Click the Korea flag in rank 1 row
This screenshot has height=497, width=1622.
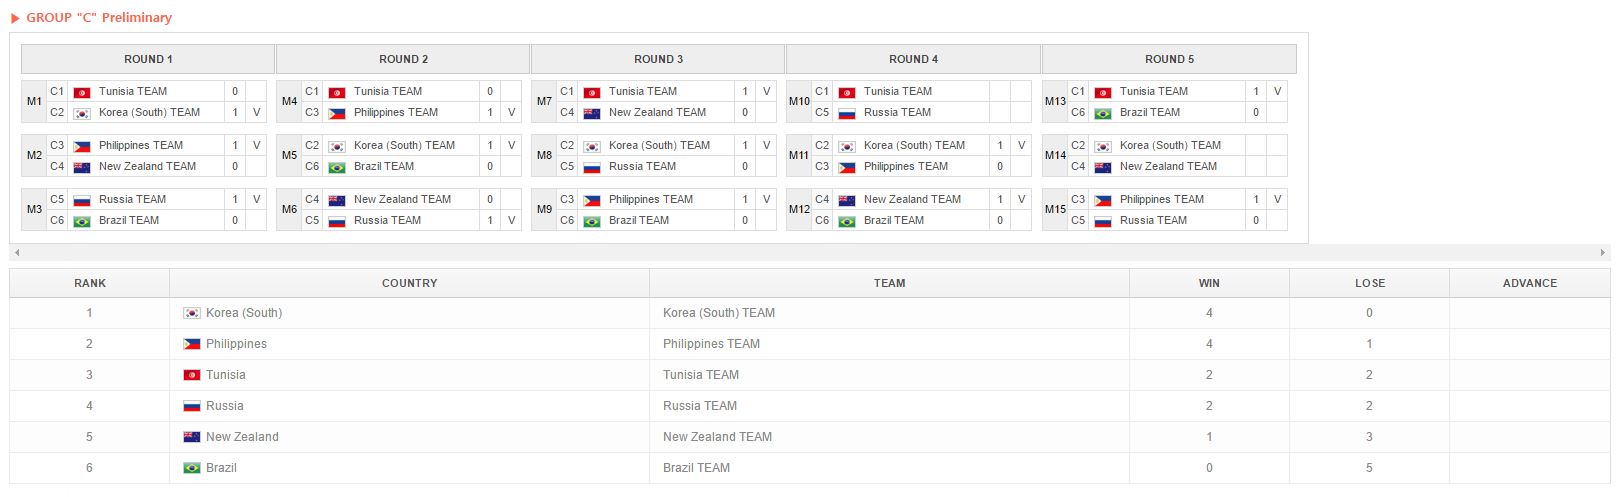pos(192,313)
